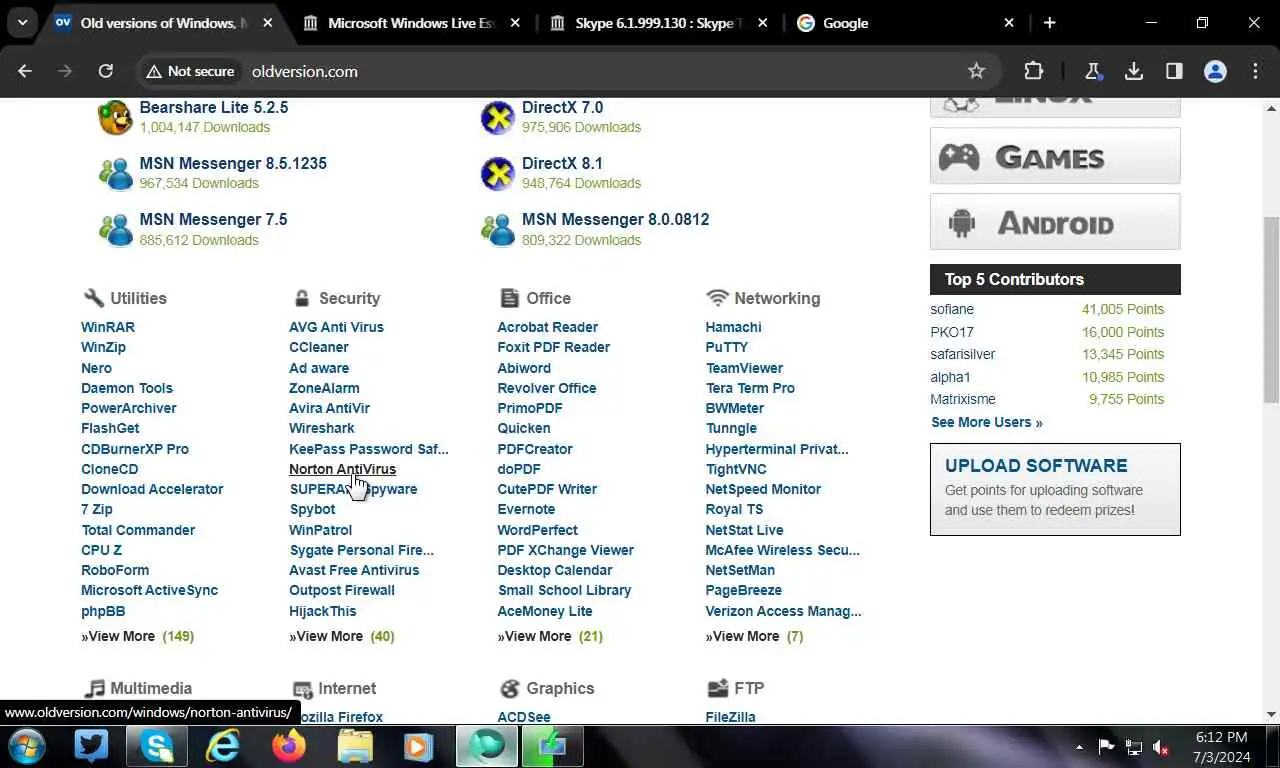Click See More Users link
This screenshot has height=768, width=1280.
pos(986,422)
